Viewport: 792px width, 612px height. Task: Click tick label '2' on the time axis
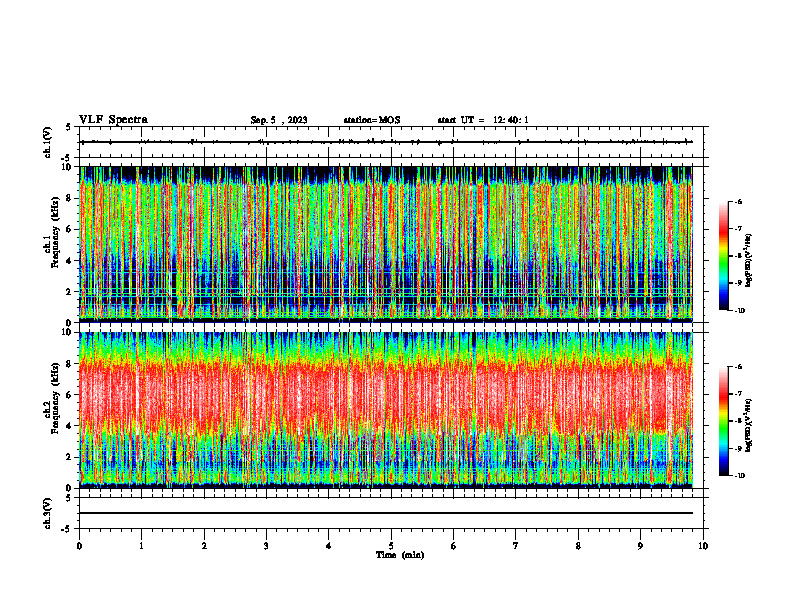[204, 546]
